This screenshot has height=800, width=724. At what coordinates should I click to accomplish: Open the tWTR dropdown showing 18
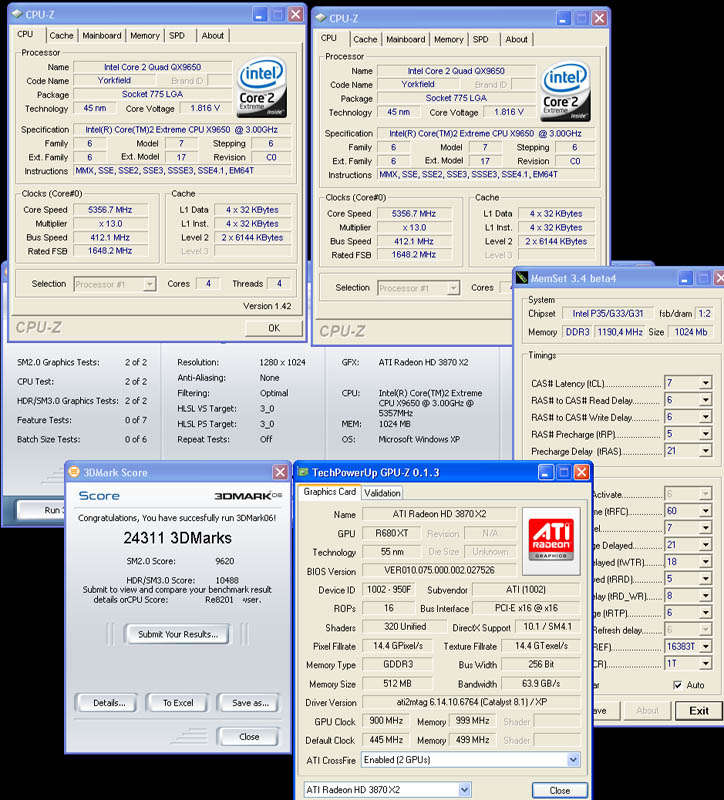coord(706,562)
